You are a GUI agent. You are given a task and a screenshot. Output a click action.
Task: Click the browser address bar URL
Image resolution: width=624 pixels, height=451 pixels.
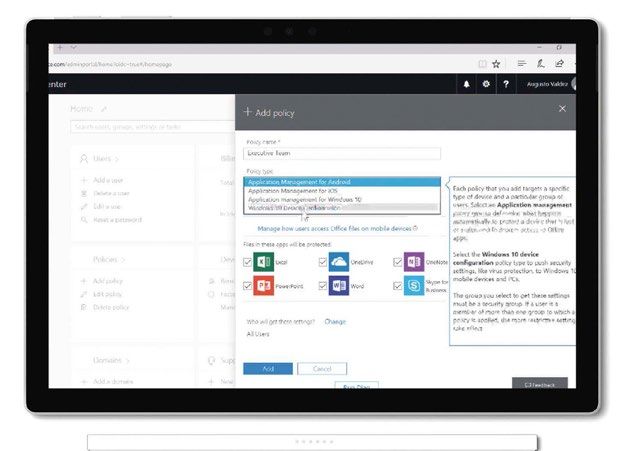coord(110,64)
